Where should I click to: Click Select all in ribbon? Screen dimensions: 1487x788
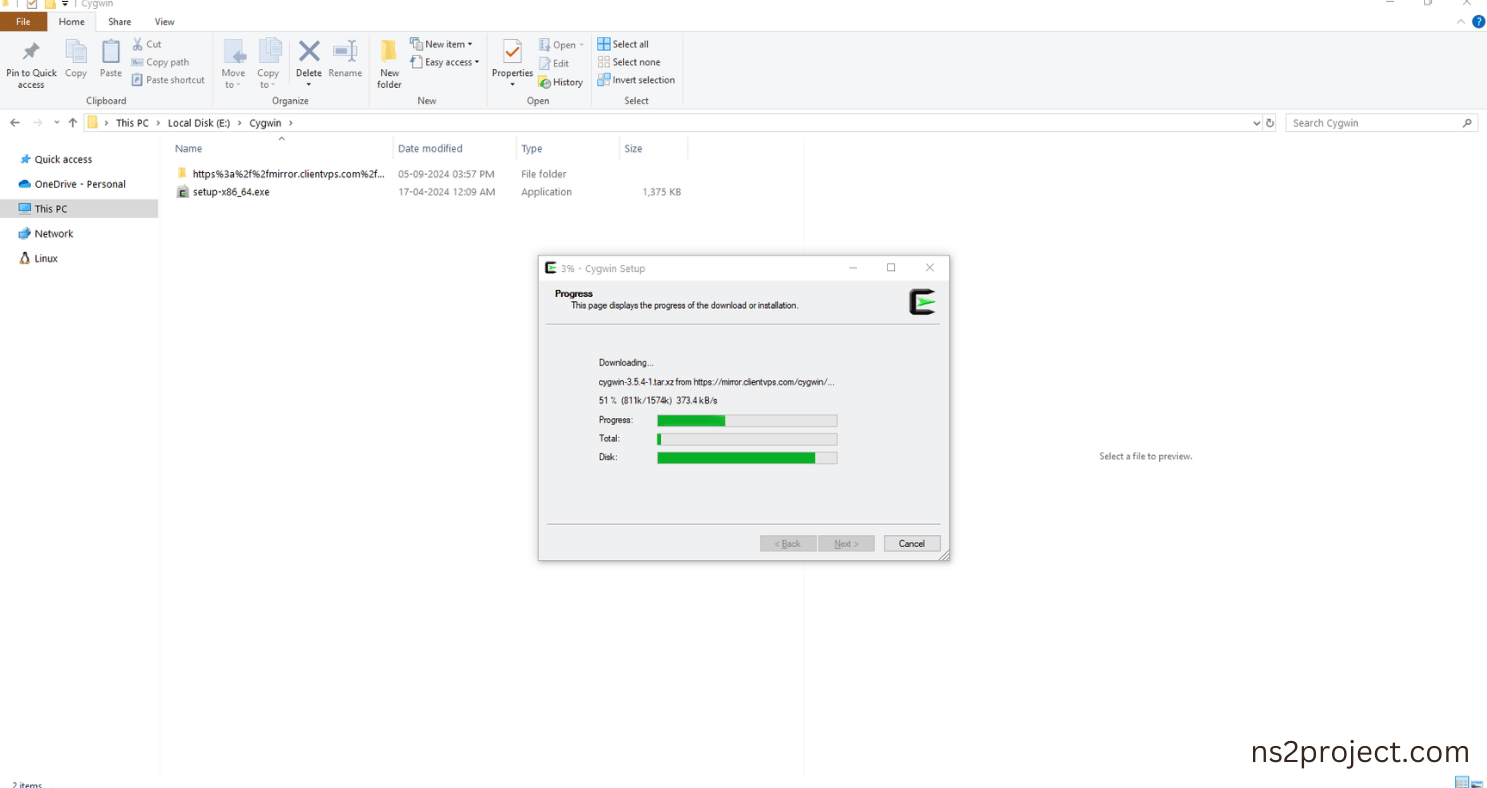pyautogui.click(x=623, y=44)
